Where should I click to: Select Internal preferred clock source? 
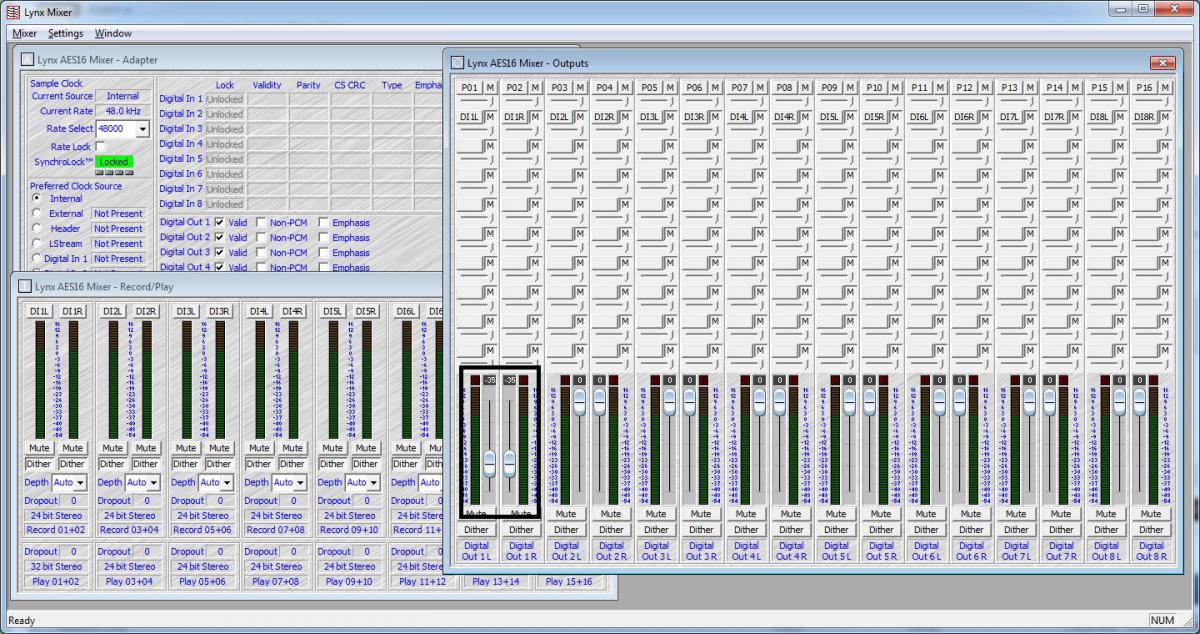pos(38,198)
